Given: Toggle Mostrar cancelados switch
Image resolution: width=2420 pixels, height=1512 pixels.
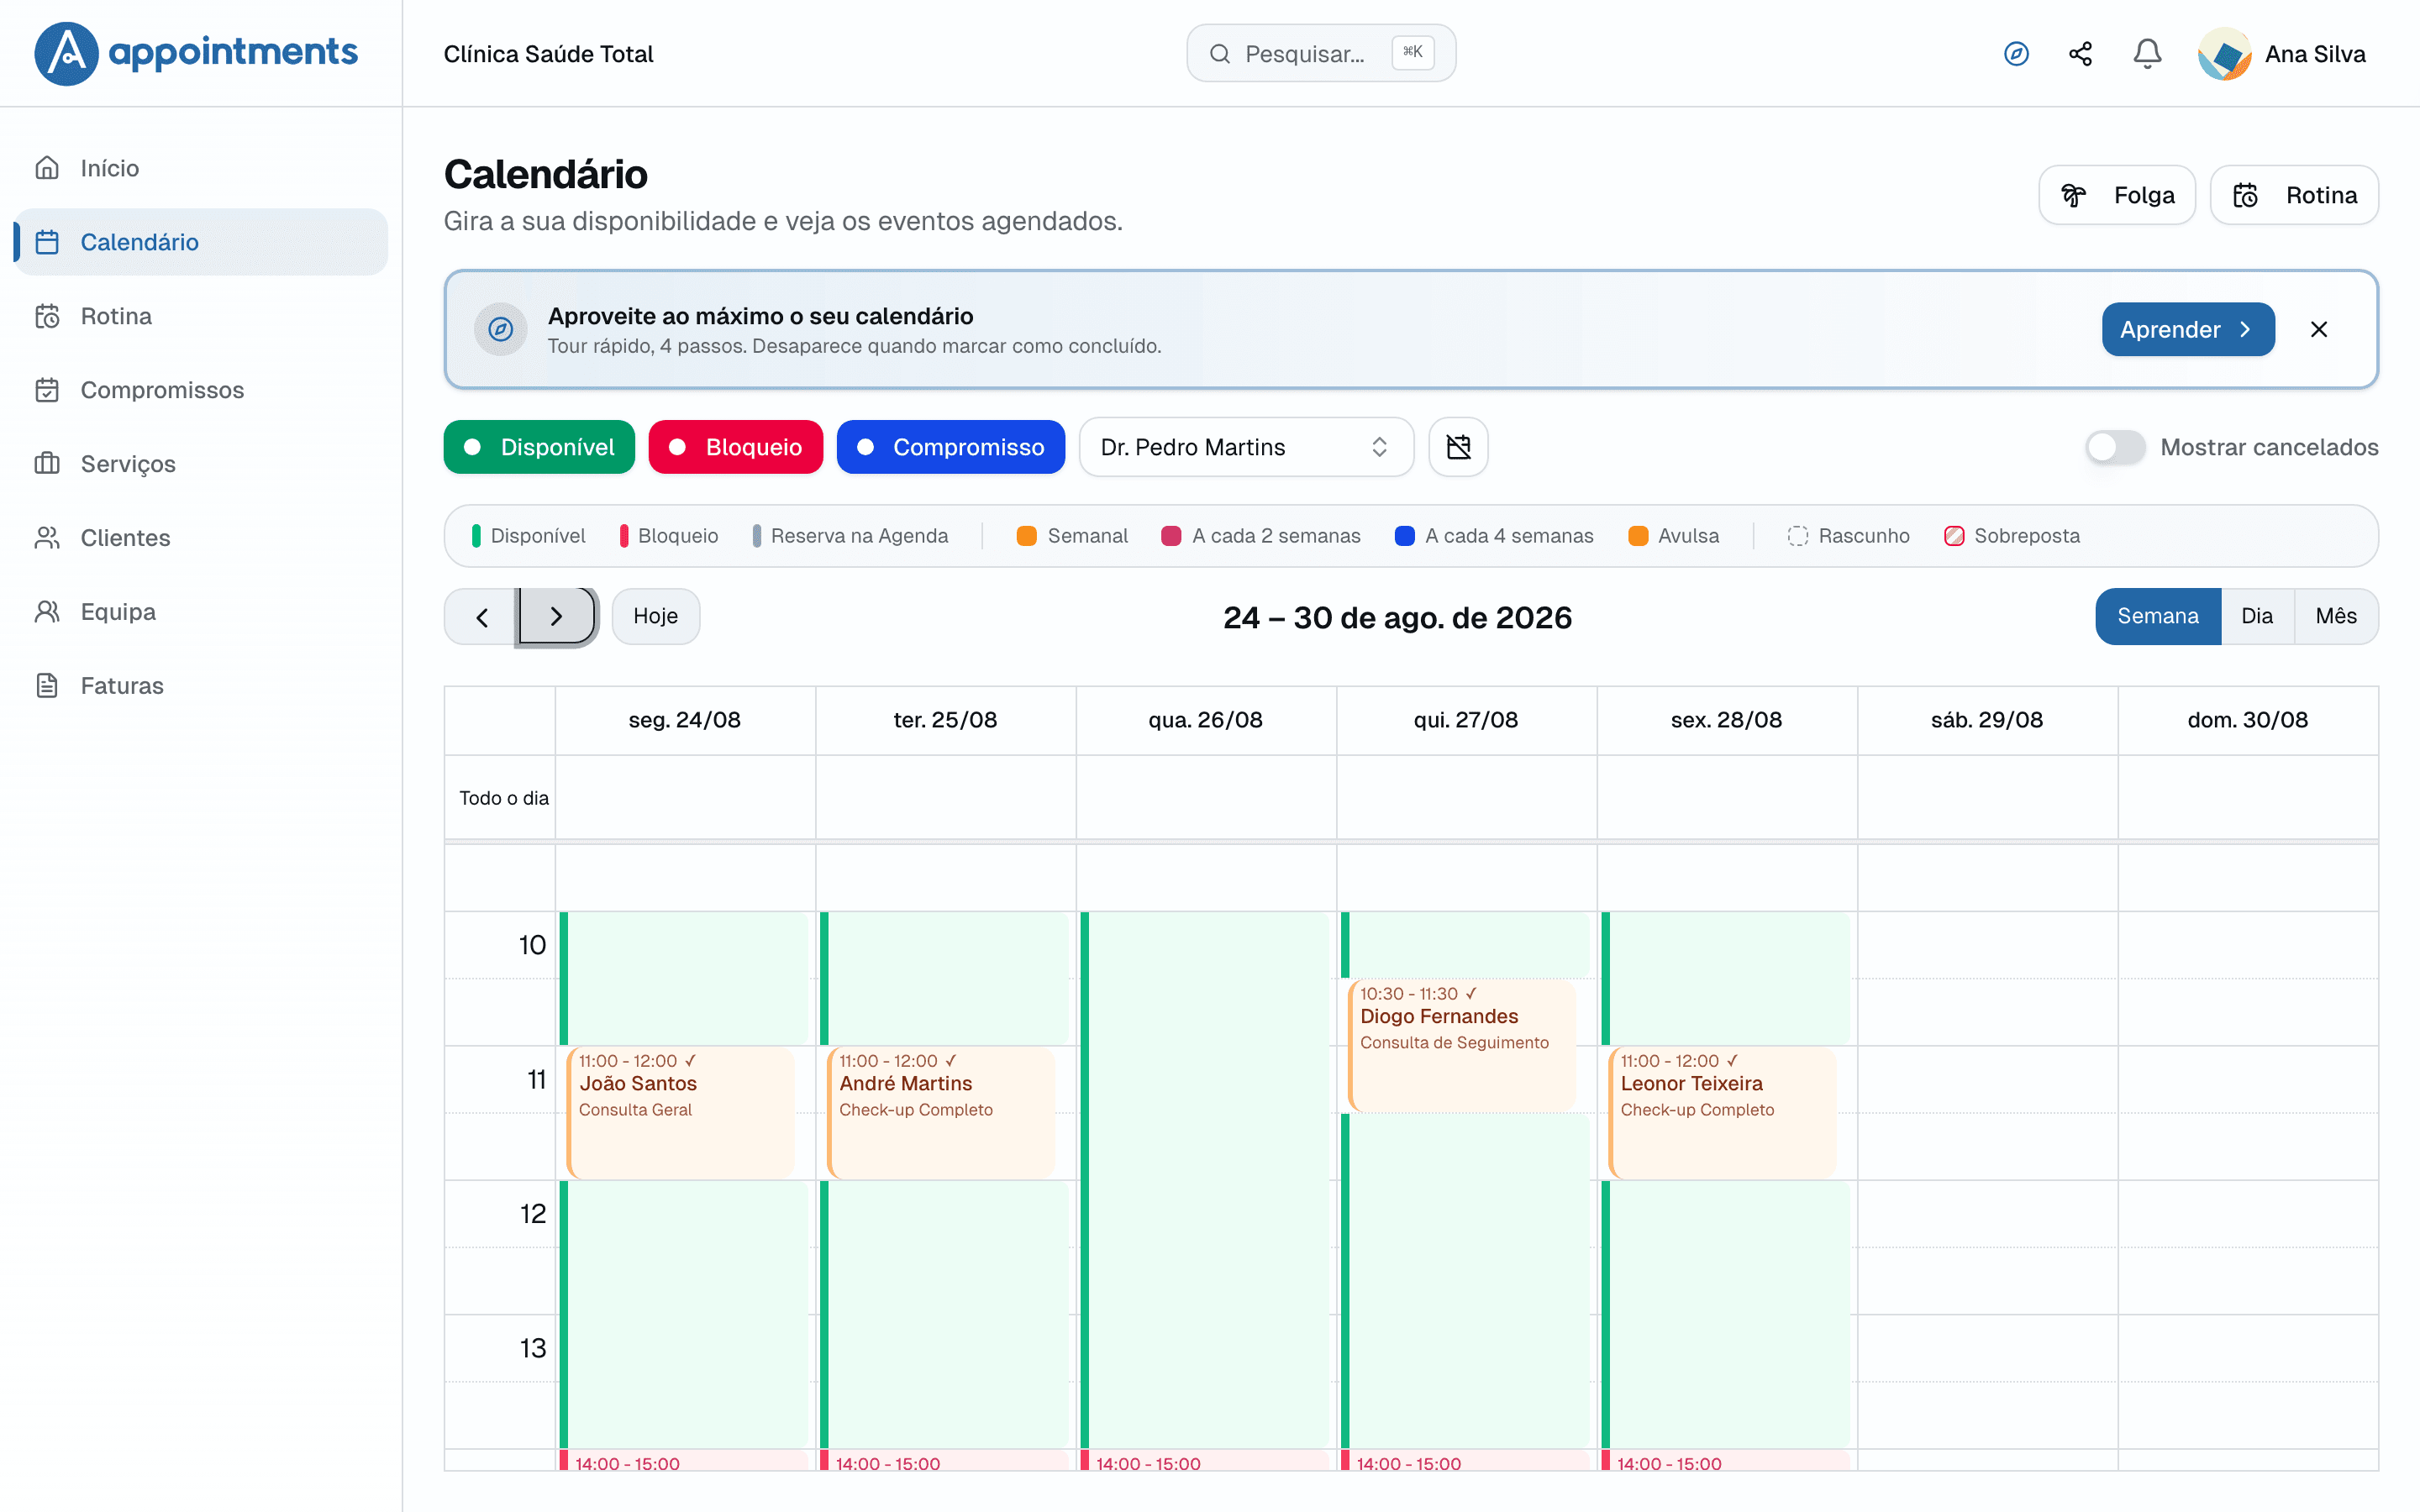Looking at the screenshot, I should [x=2115, y=447].
